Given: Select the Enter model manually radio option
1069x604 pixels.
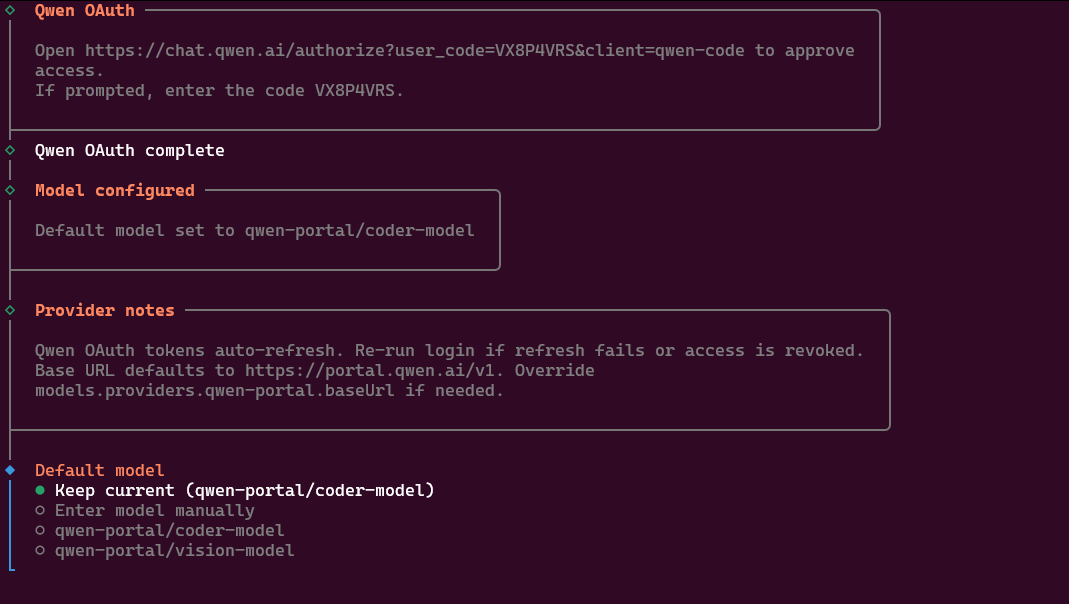Looking at the screenshot, I should pyautogui.click(x=40, y=510).
